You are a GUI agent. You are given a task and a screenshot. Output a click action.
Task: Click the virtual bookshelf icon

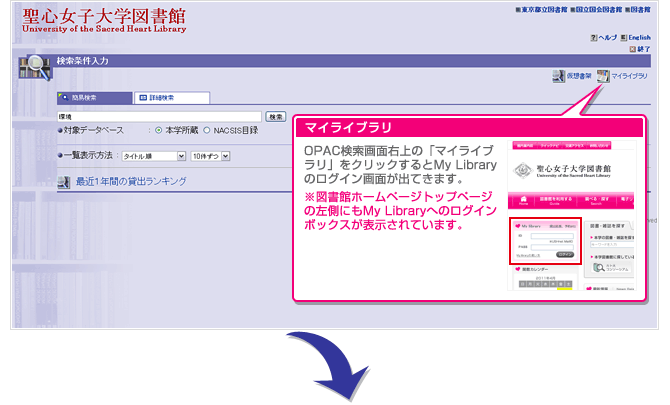coord(558,76)
